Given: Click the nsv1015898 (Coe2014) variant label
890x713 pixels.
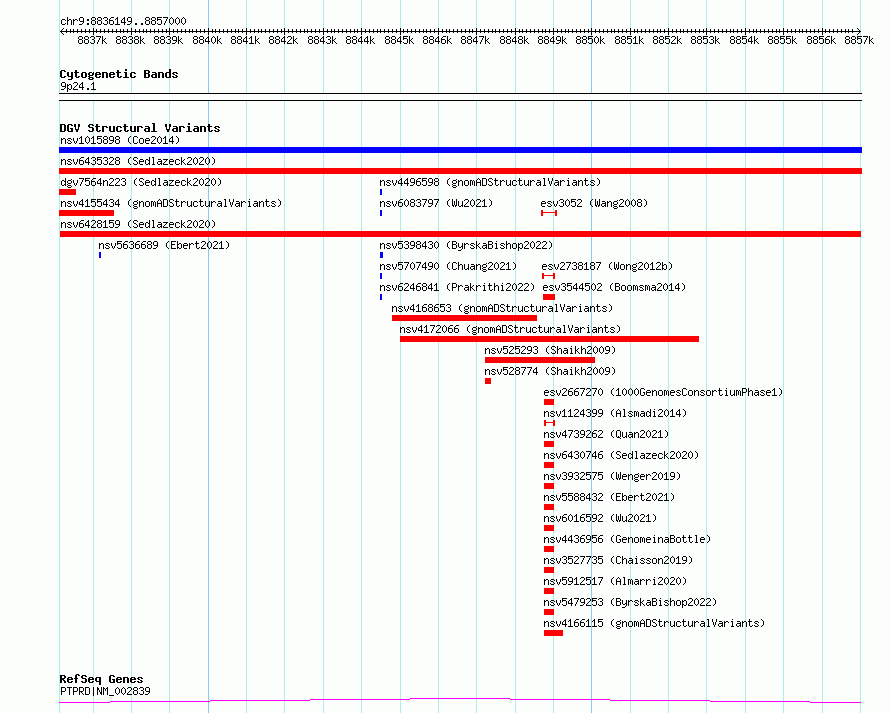Looking at the screenshot, I should point(120,140).
